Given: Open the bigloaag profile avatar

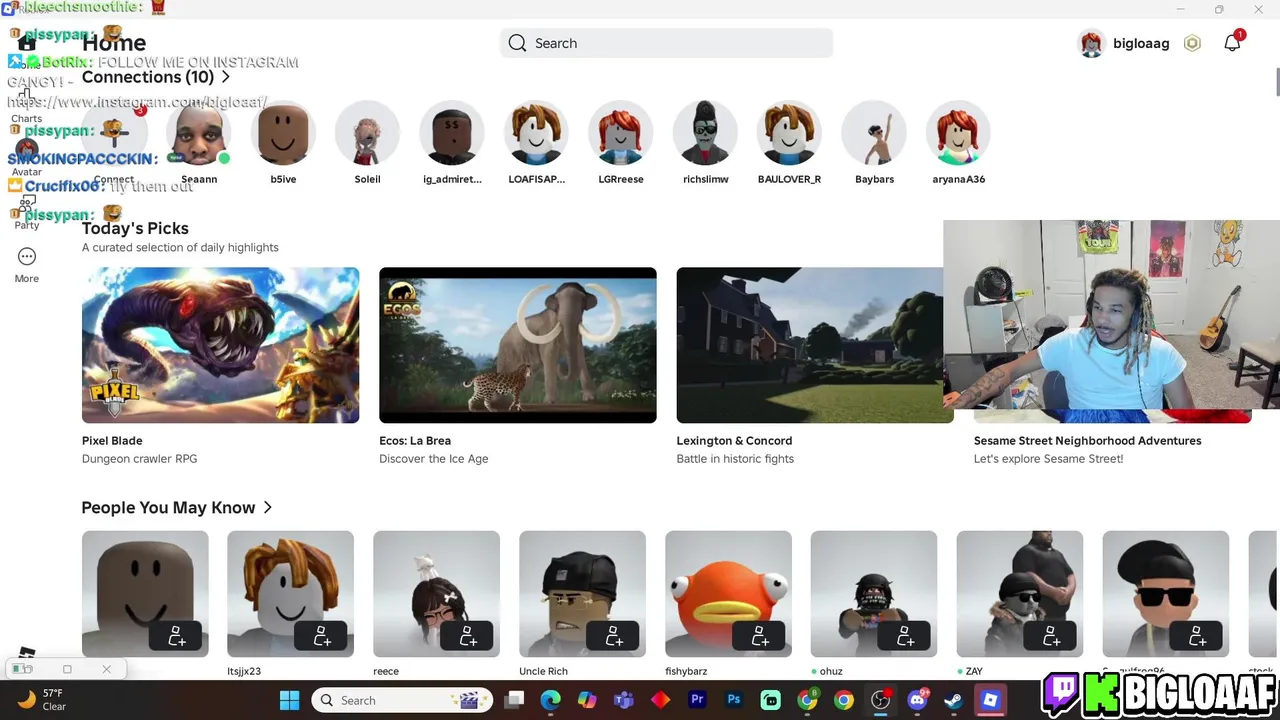Looking at the screenshot, I should (1091, 43).
